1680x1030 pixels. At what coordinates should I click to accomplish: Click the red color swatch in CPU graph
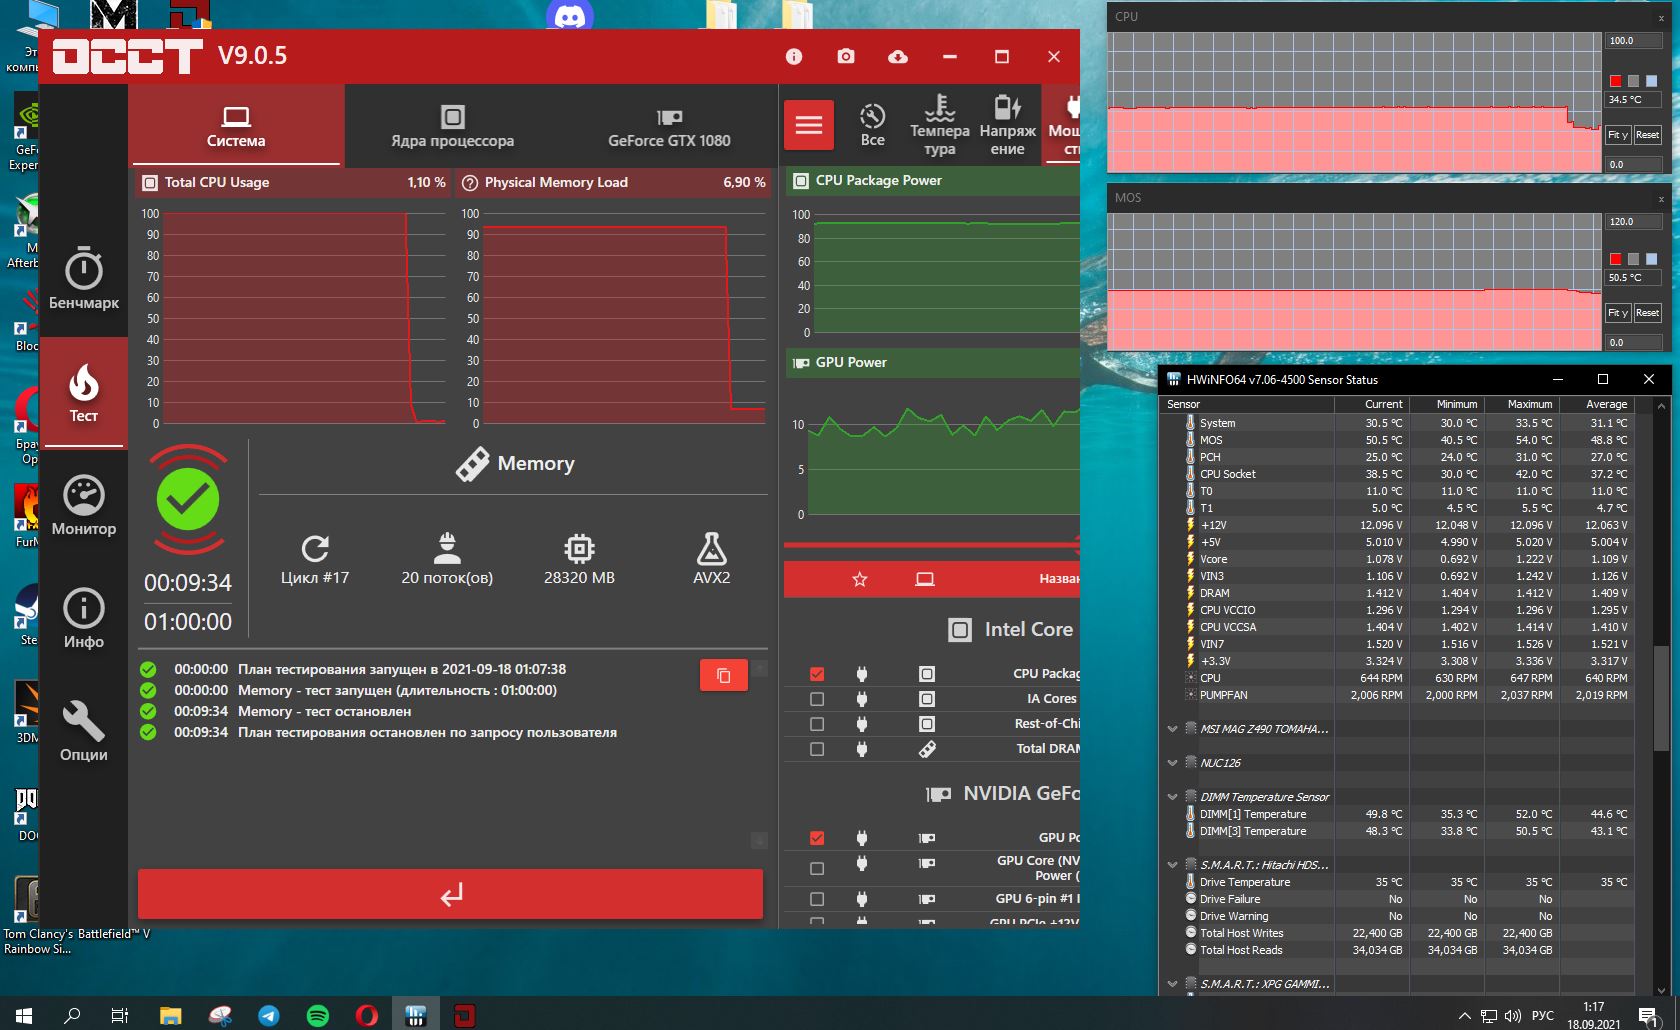1615,81
